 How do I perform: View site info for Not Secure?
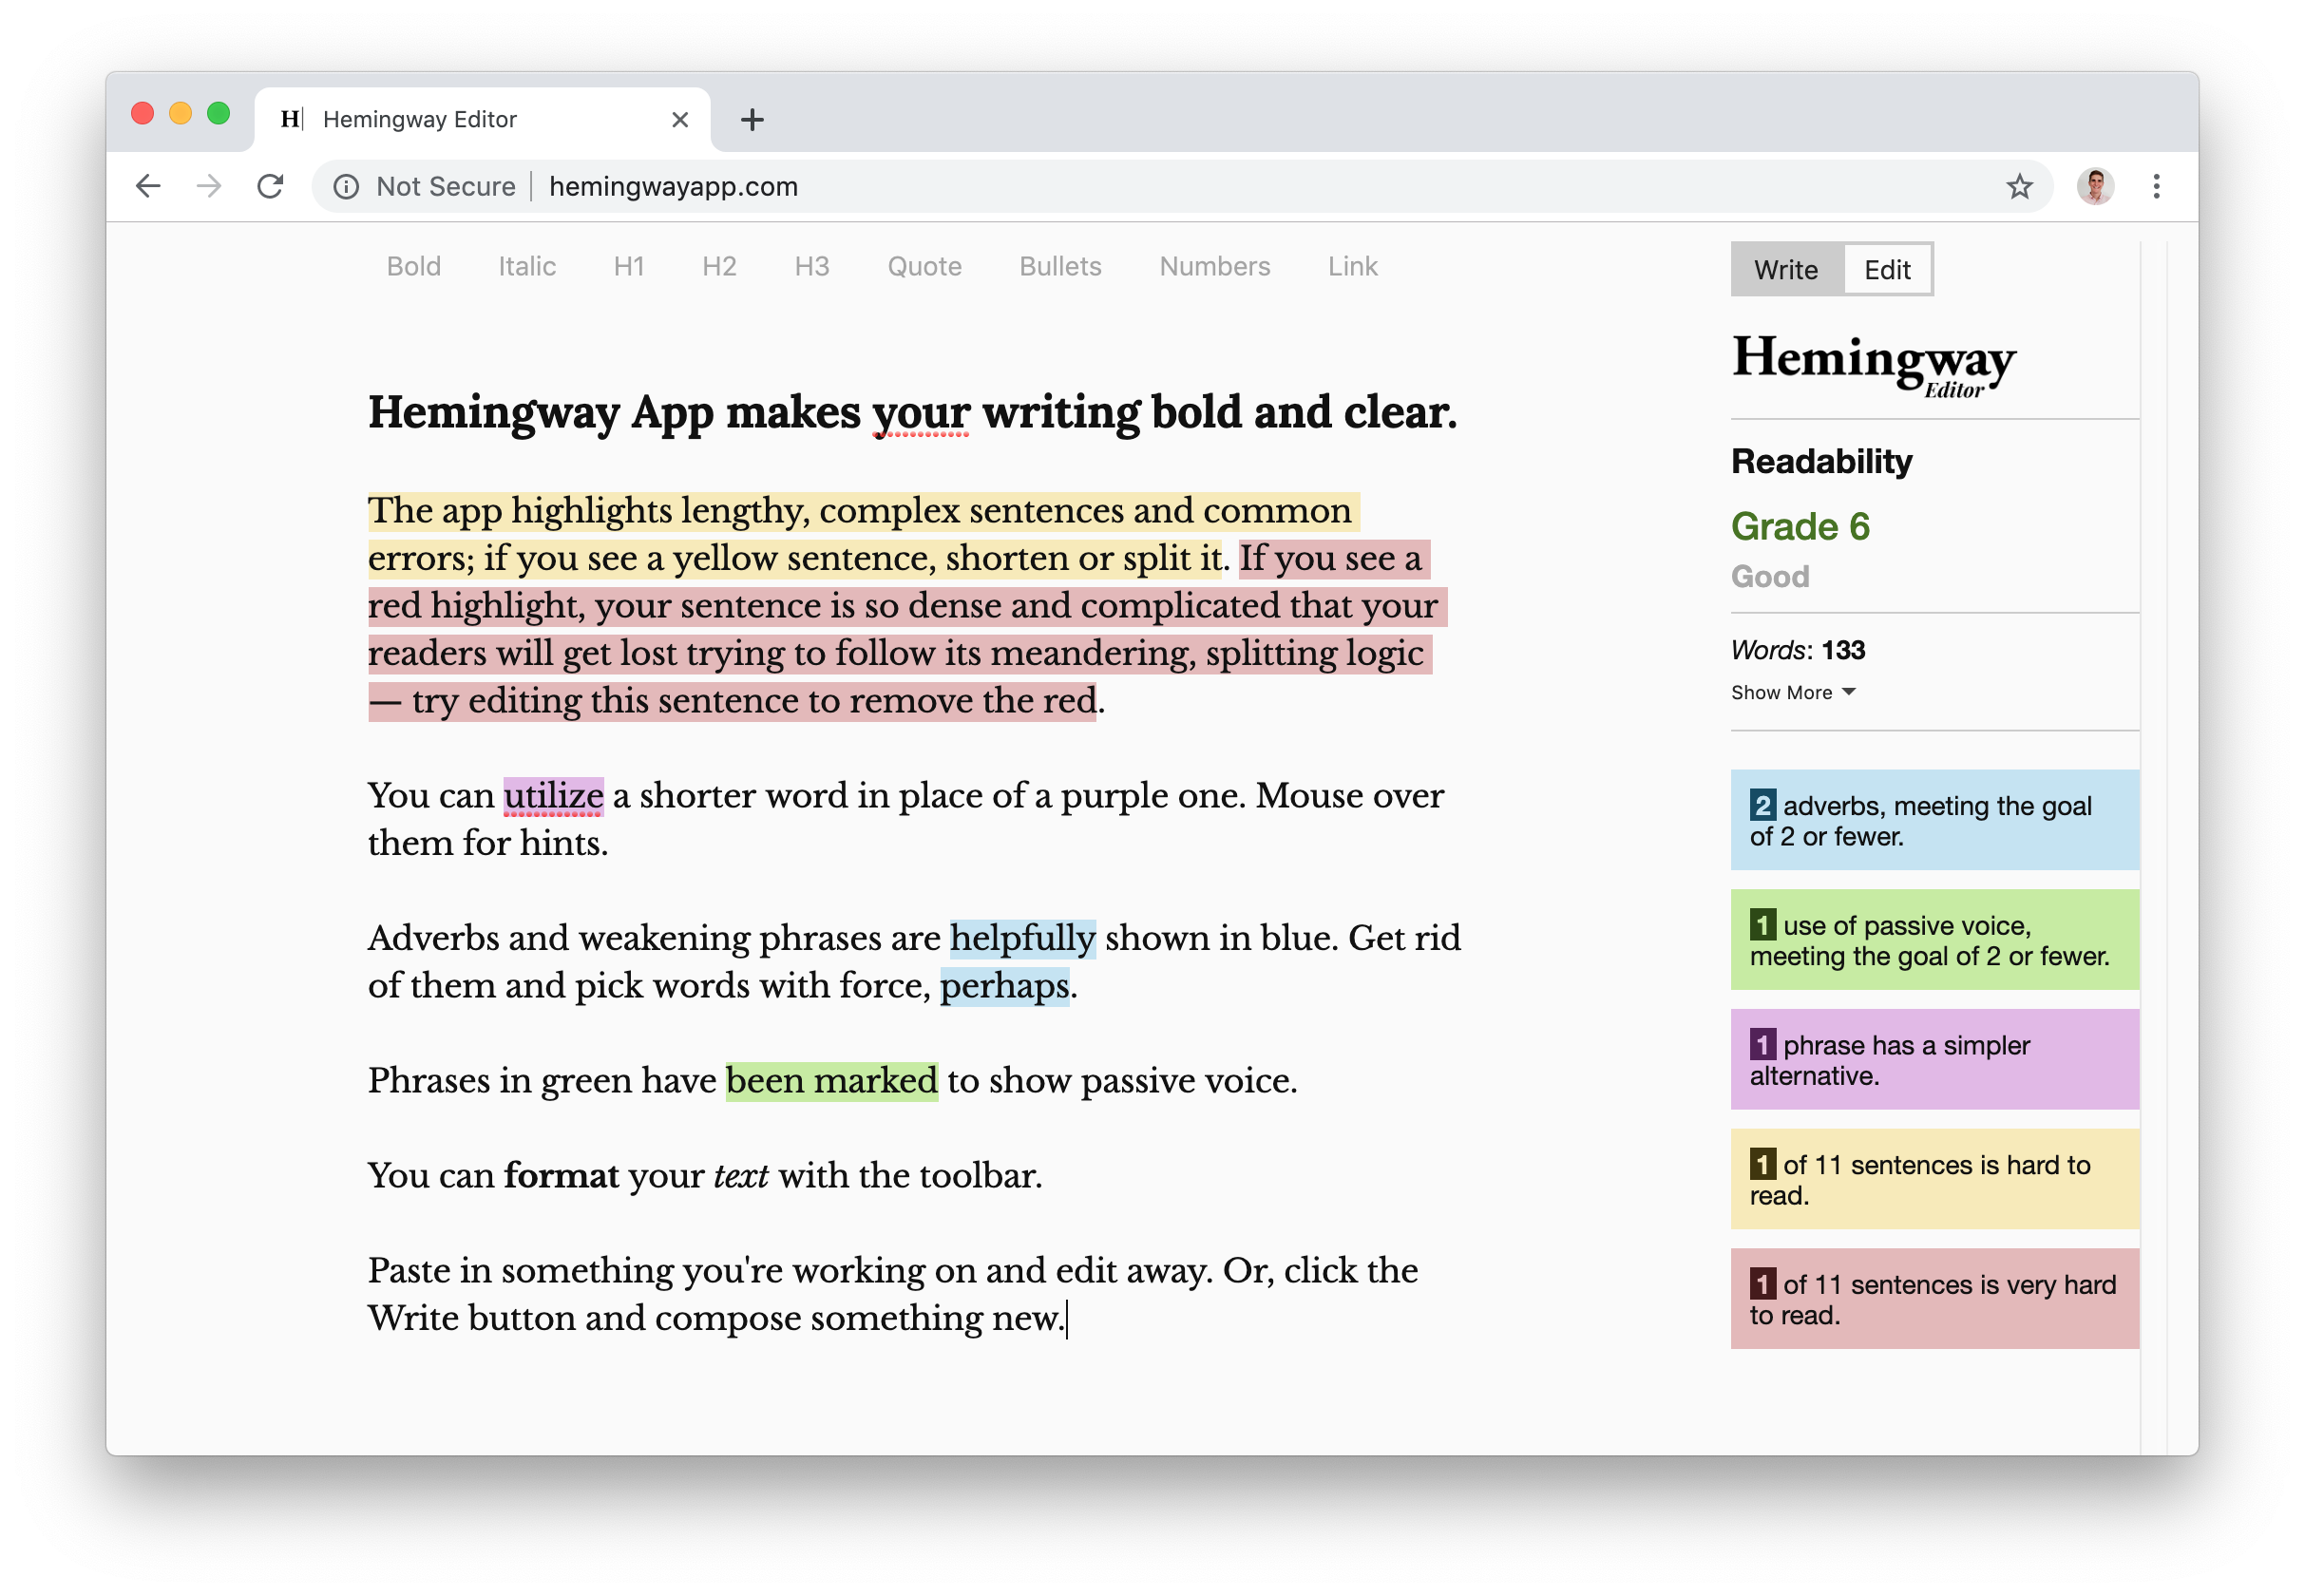[346, 186]
